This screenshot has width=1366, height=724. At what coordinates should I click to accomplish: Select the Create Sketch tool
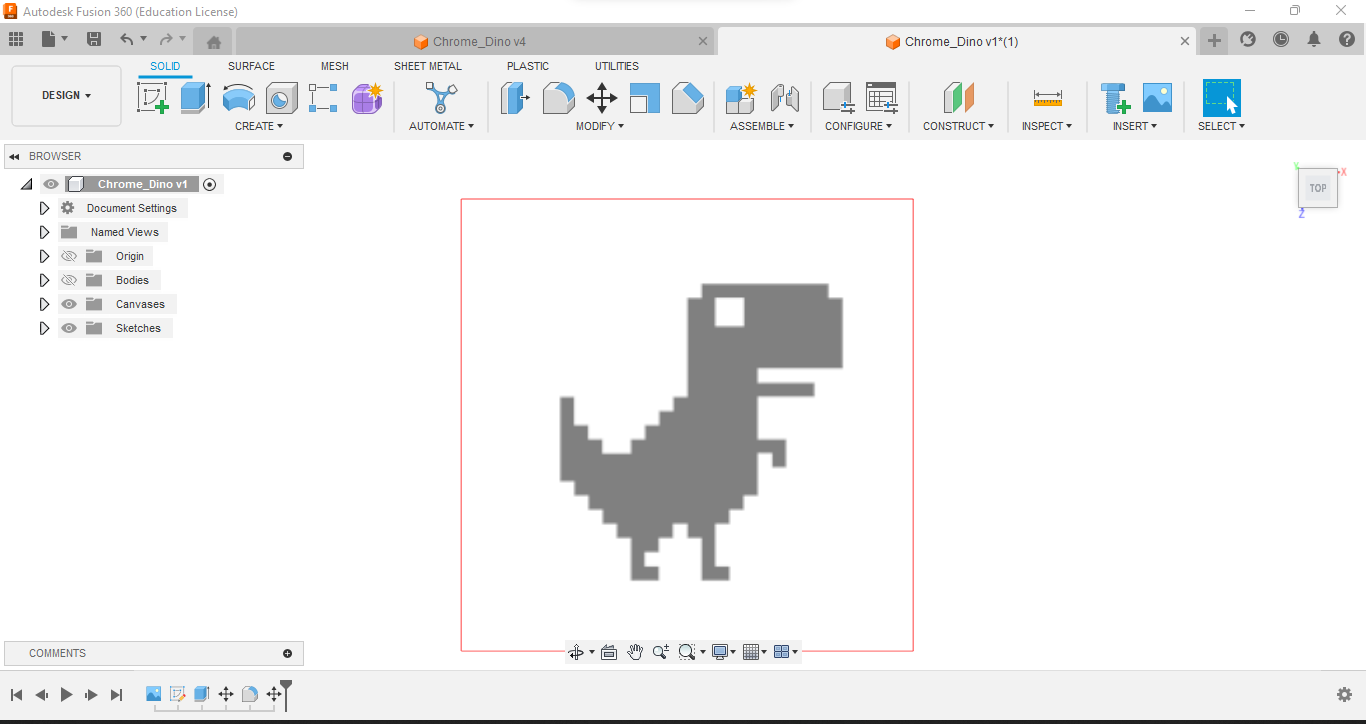point(152,98)
